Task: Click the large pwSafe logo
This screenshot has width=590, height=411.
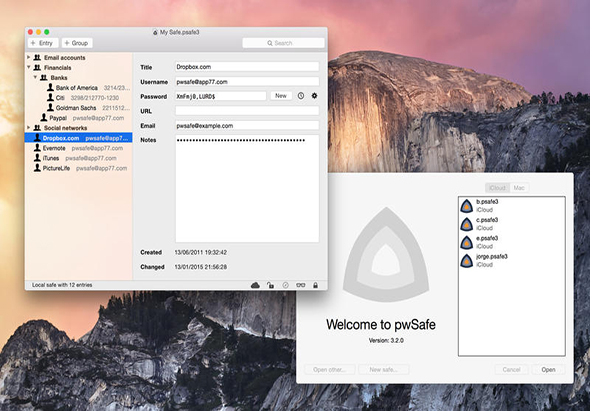Action: tap(386, 255)
